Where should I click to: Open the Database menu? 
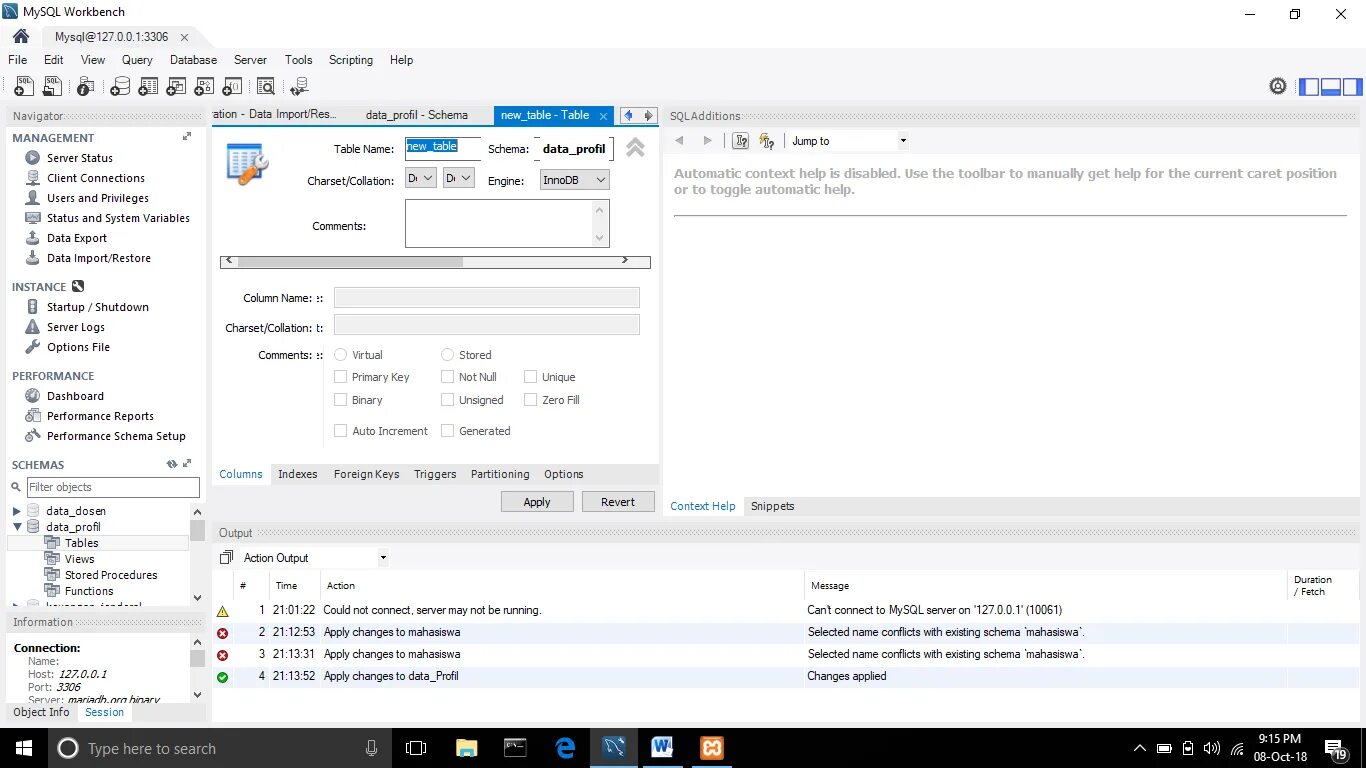193,60
